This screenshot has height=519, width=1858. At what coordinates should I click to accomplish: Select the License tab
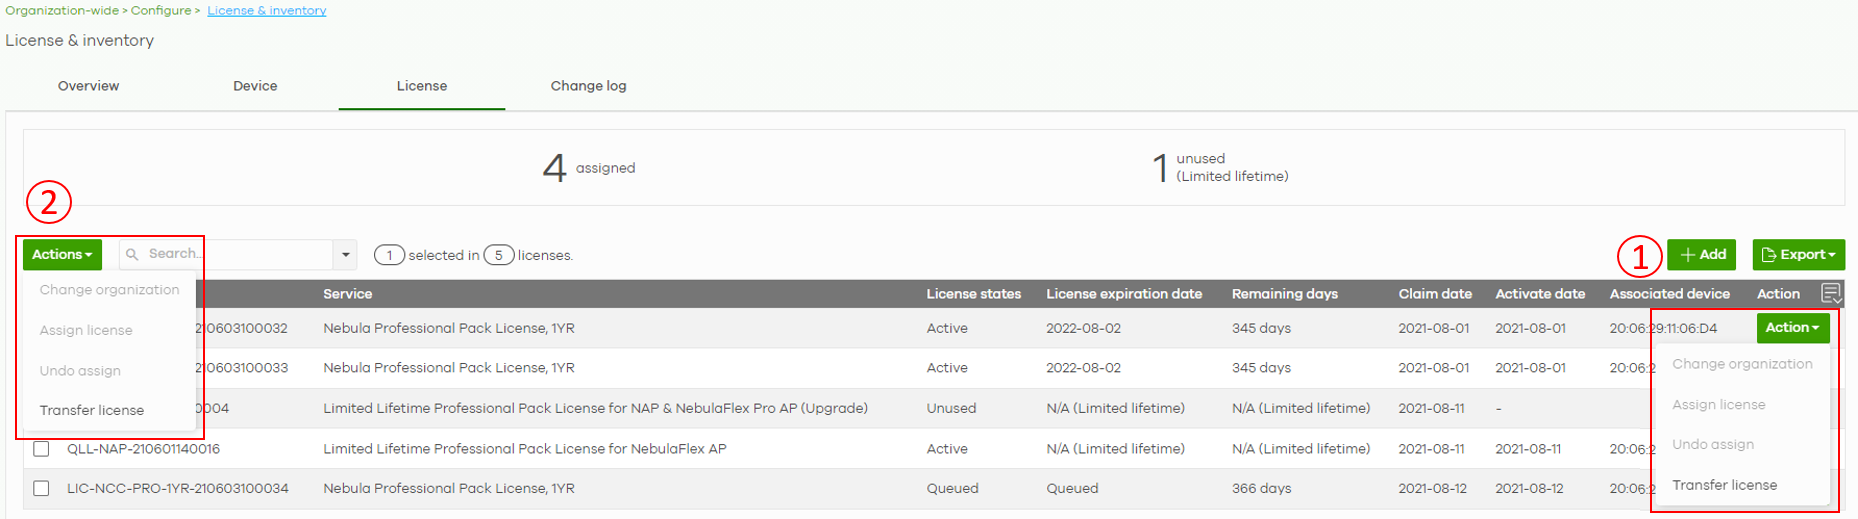click(x=422, y=86)
